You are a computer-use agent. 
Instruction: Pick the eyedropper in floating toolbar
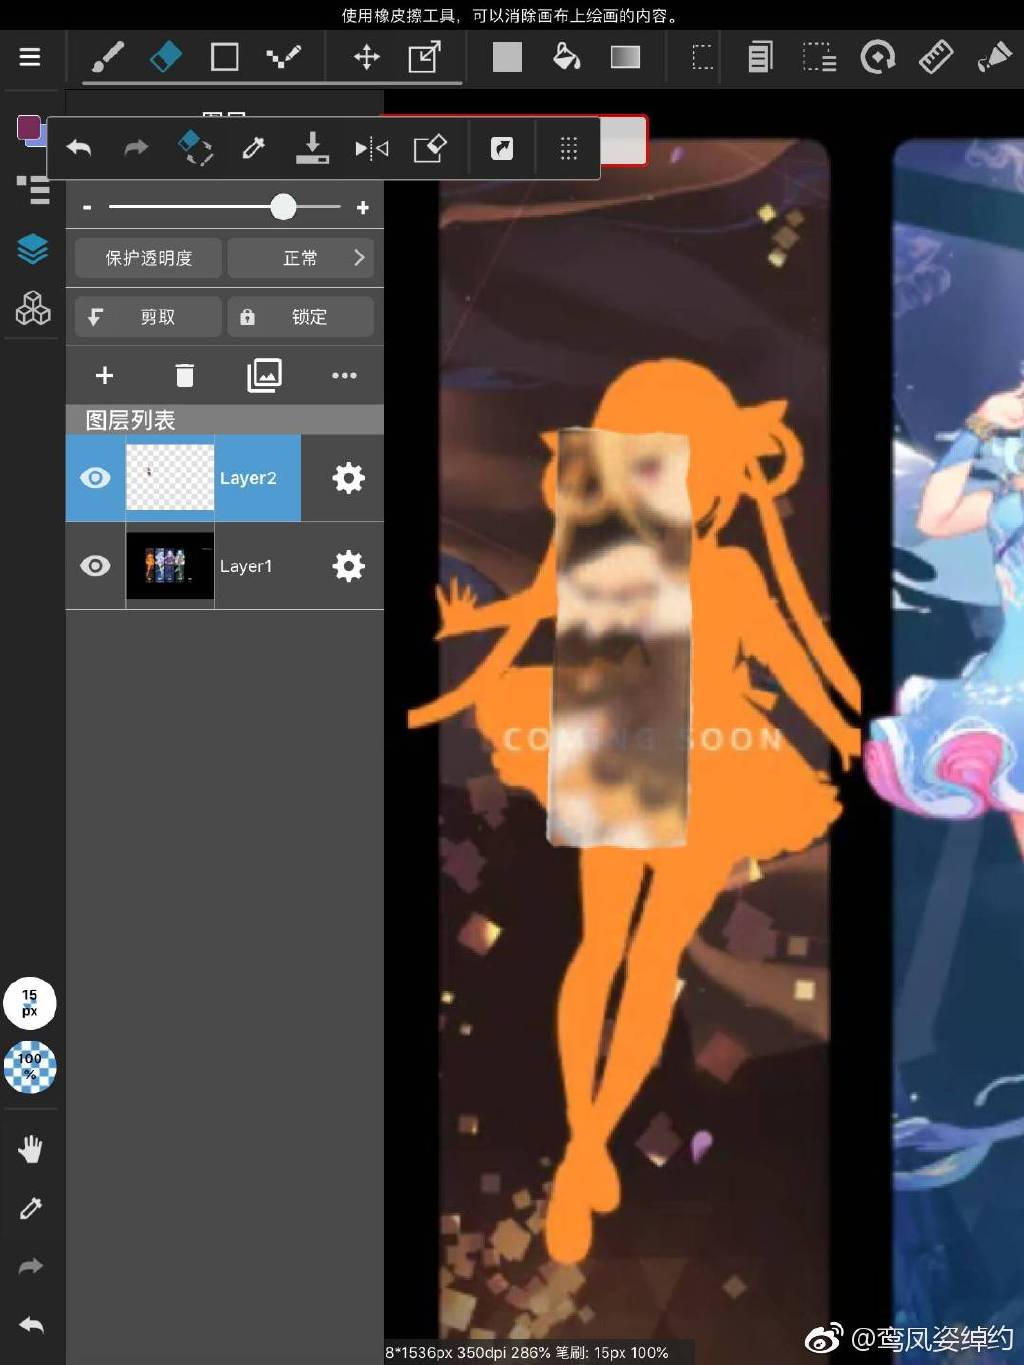point(254,149)
